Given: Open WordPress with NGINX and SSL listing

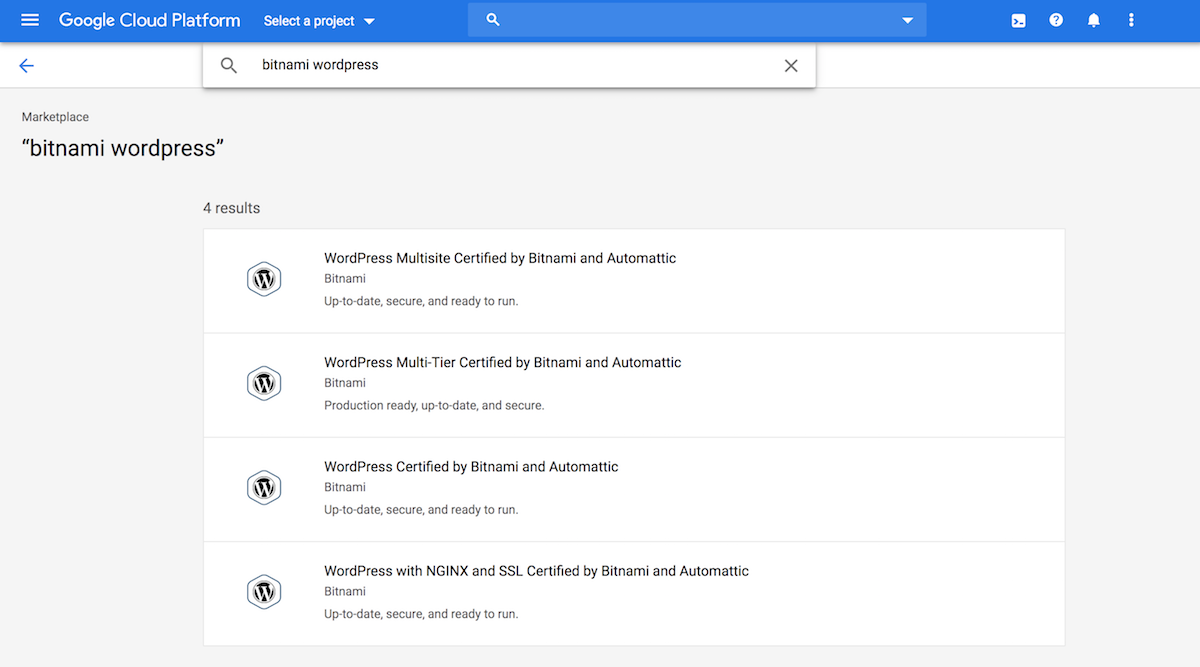Looking at the screenshot, I should coord(634,594).
